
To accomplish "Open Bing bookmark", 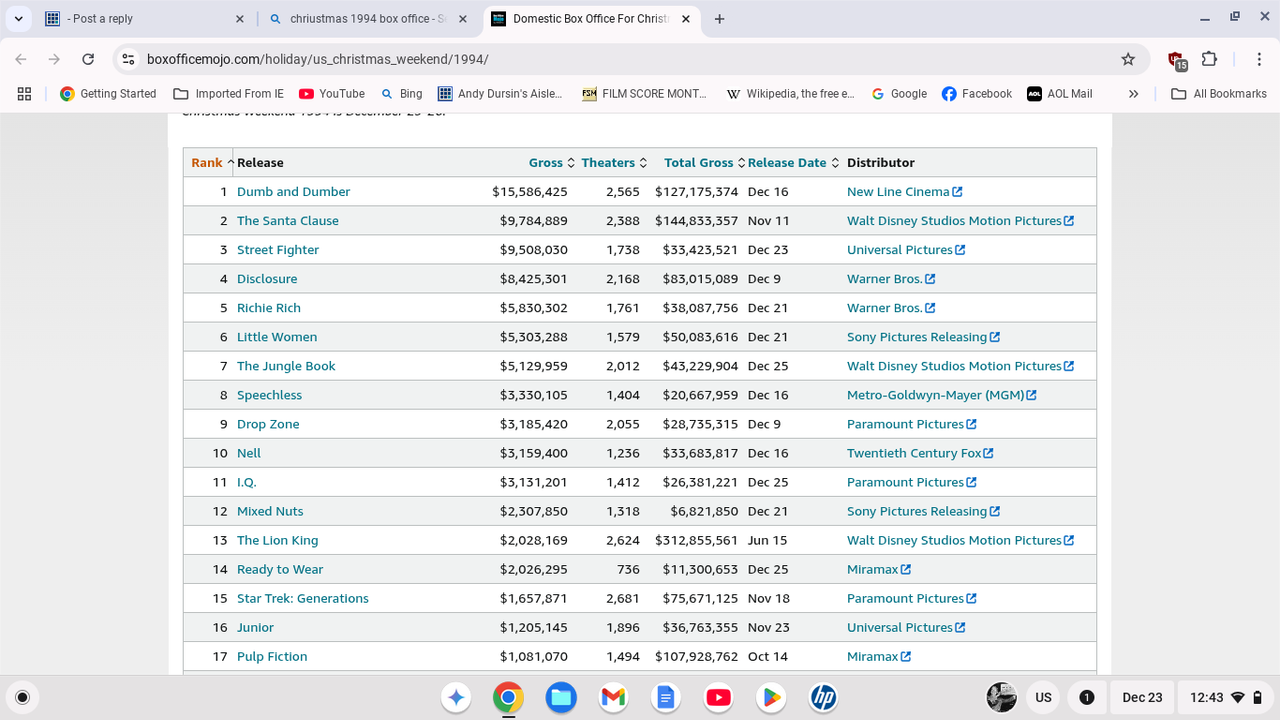I will tap(401, 93).
